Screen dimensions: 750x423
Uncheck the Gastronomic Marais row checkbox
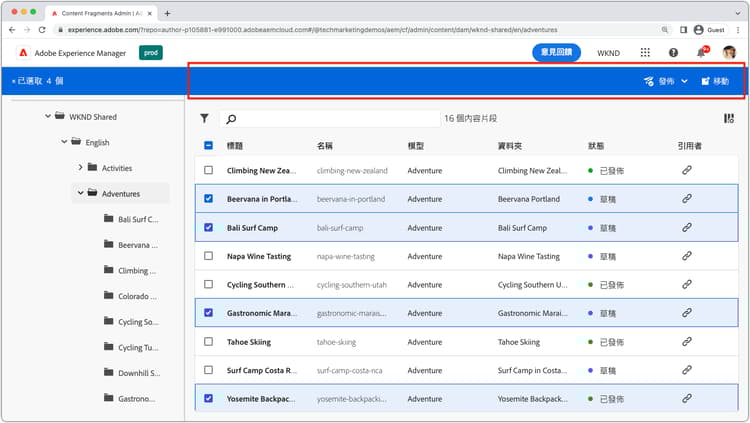209,312
